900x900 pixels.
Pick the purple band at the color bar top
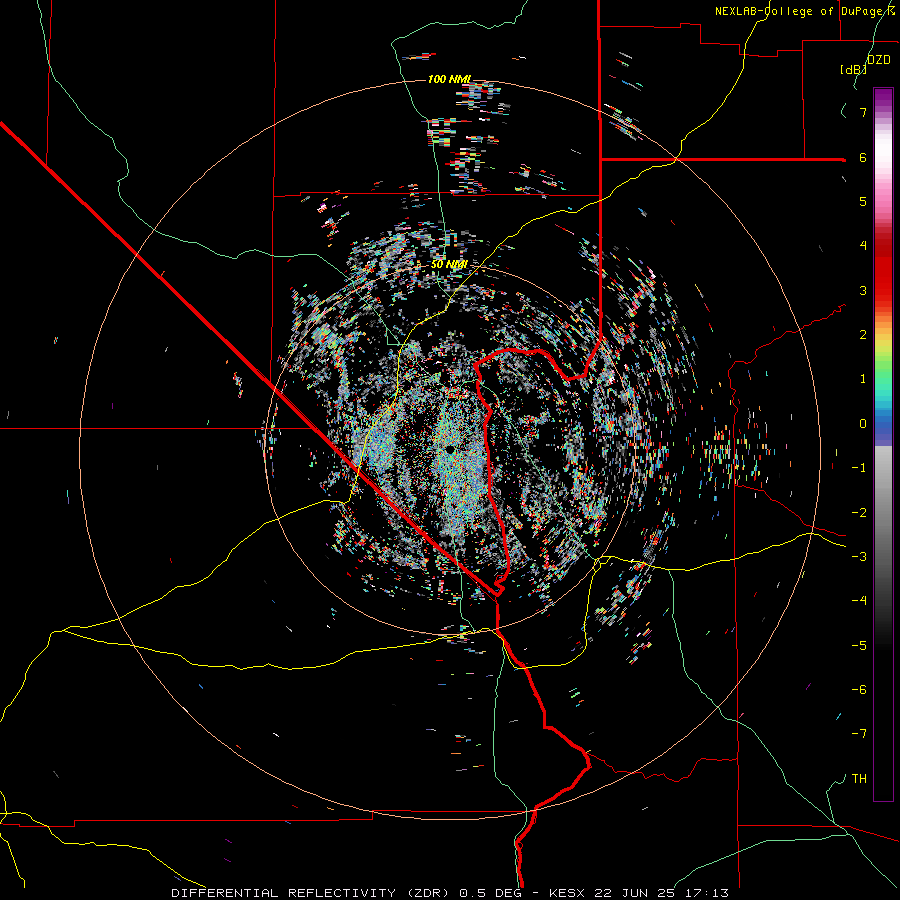[x=883, y=98]
